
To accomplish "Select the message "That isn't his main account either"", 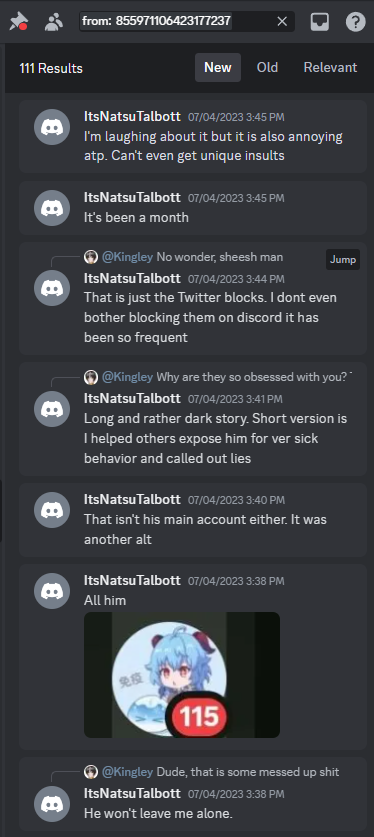I will [193, 520].
